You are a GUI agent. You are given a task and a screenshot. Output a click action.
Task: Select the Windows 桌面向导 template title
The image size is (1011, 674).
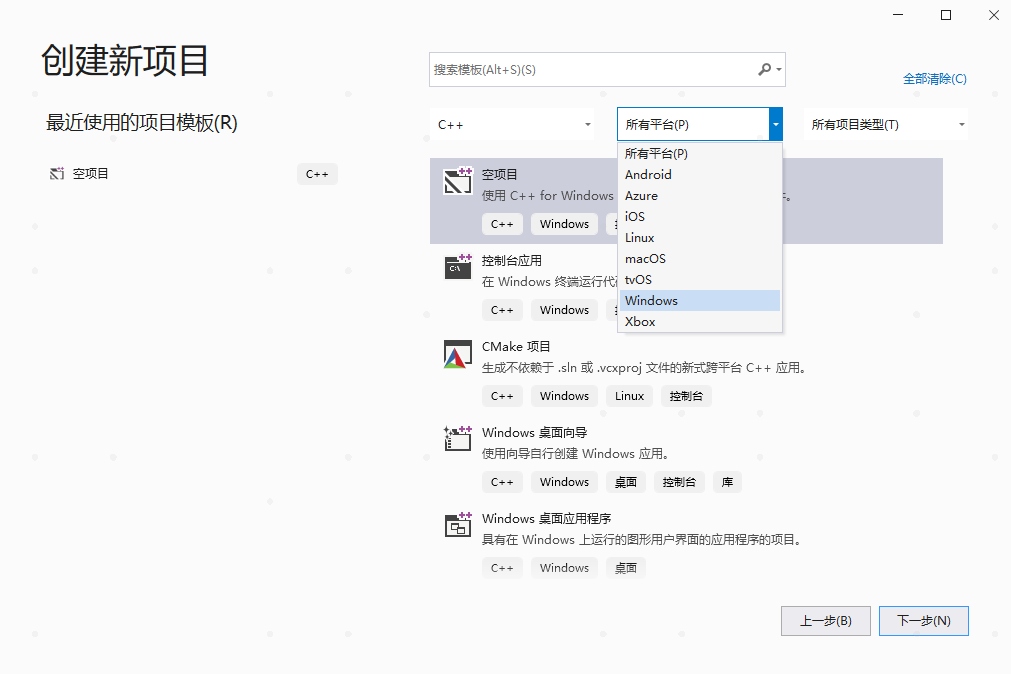535,432
